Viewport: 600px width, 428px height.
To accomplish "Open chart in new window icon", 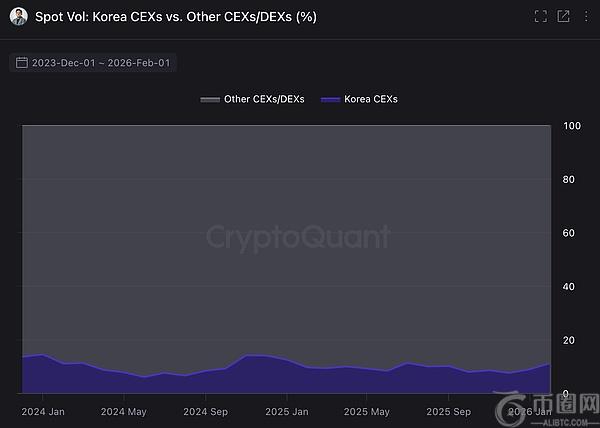I will 563,16.
